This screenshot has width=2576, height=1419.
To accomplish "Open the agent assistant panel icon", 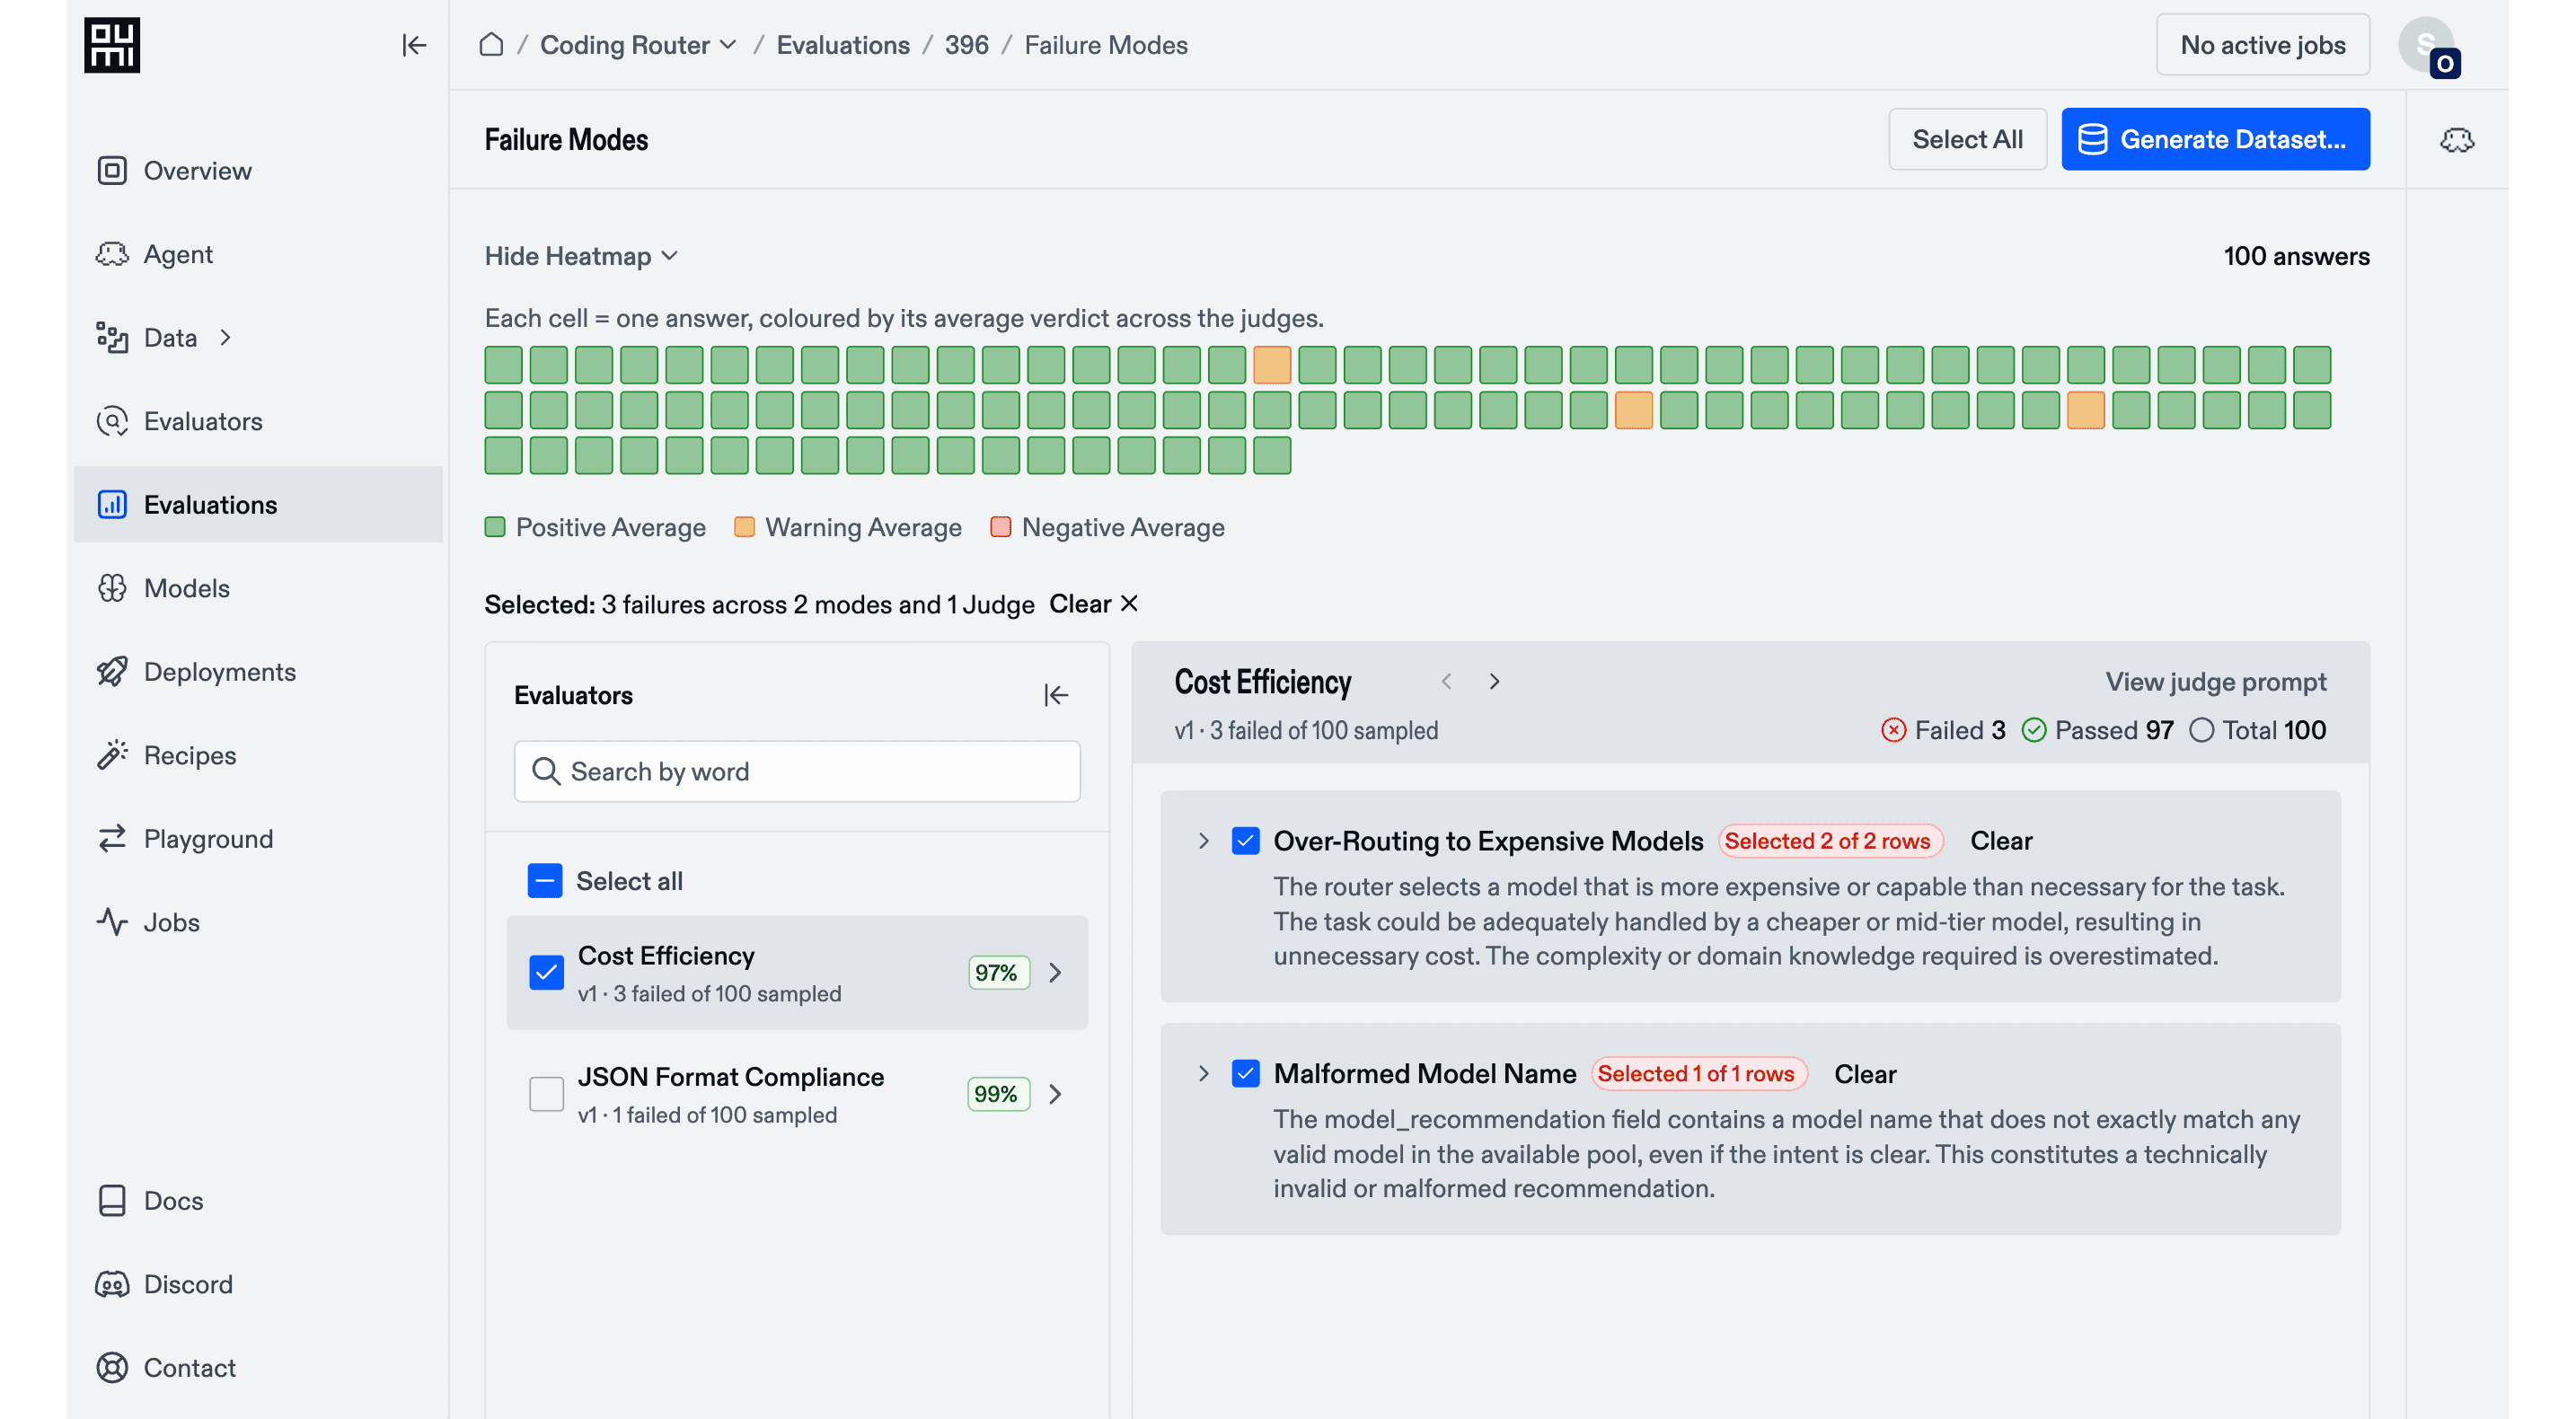I will [x=2457, y=140].
